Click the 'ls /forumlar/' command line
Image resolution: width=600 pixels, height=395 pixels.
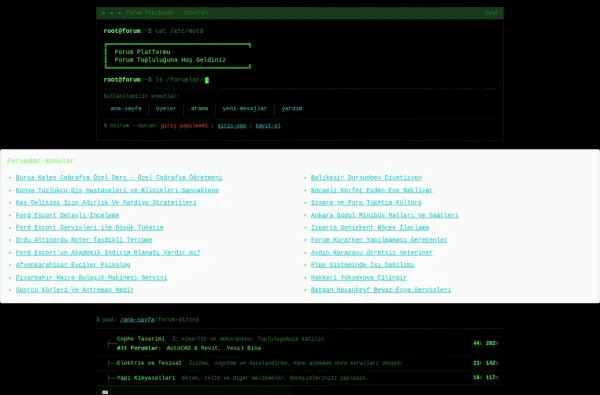click(179, 80)
